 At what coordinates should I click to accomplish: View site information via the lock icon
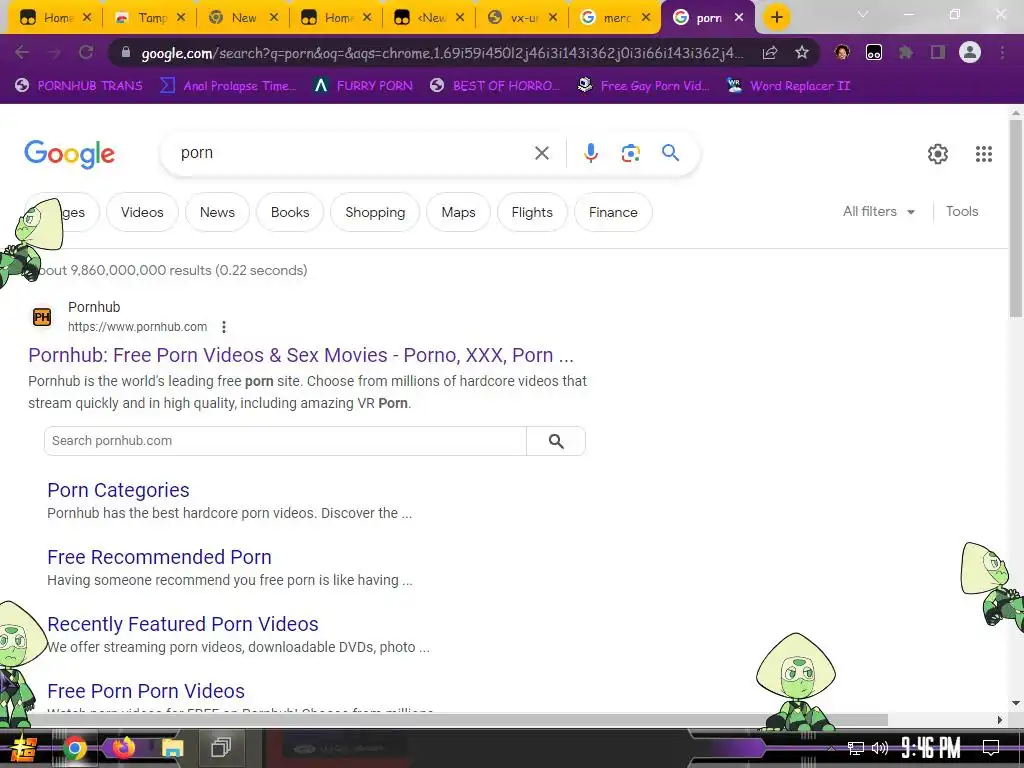(x=126, y=53)
